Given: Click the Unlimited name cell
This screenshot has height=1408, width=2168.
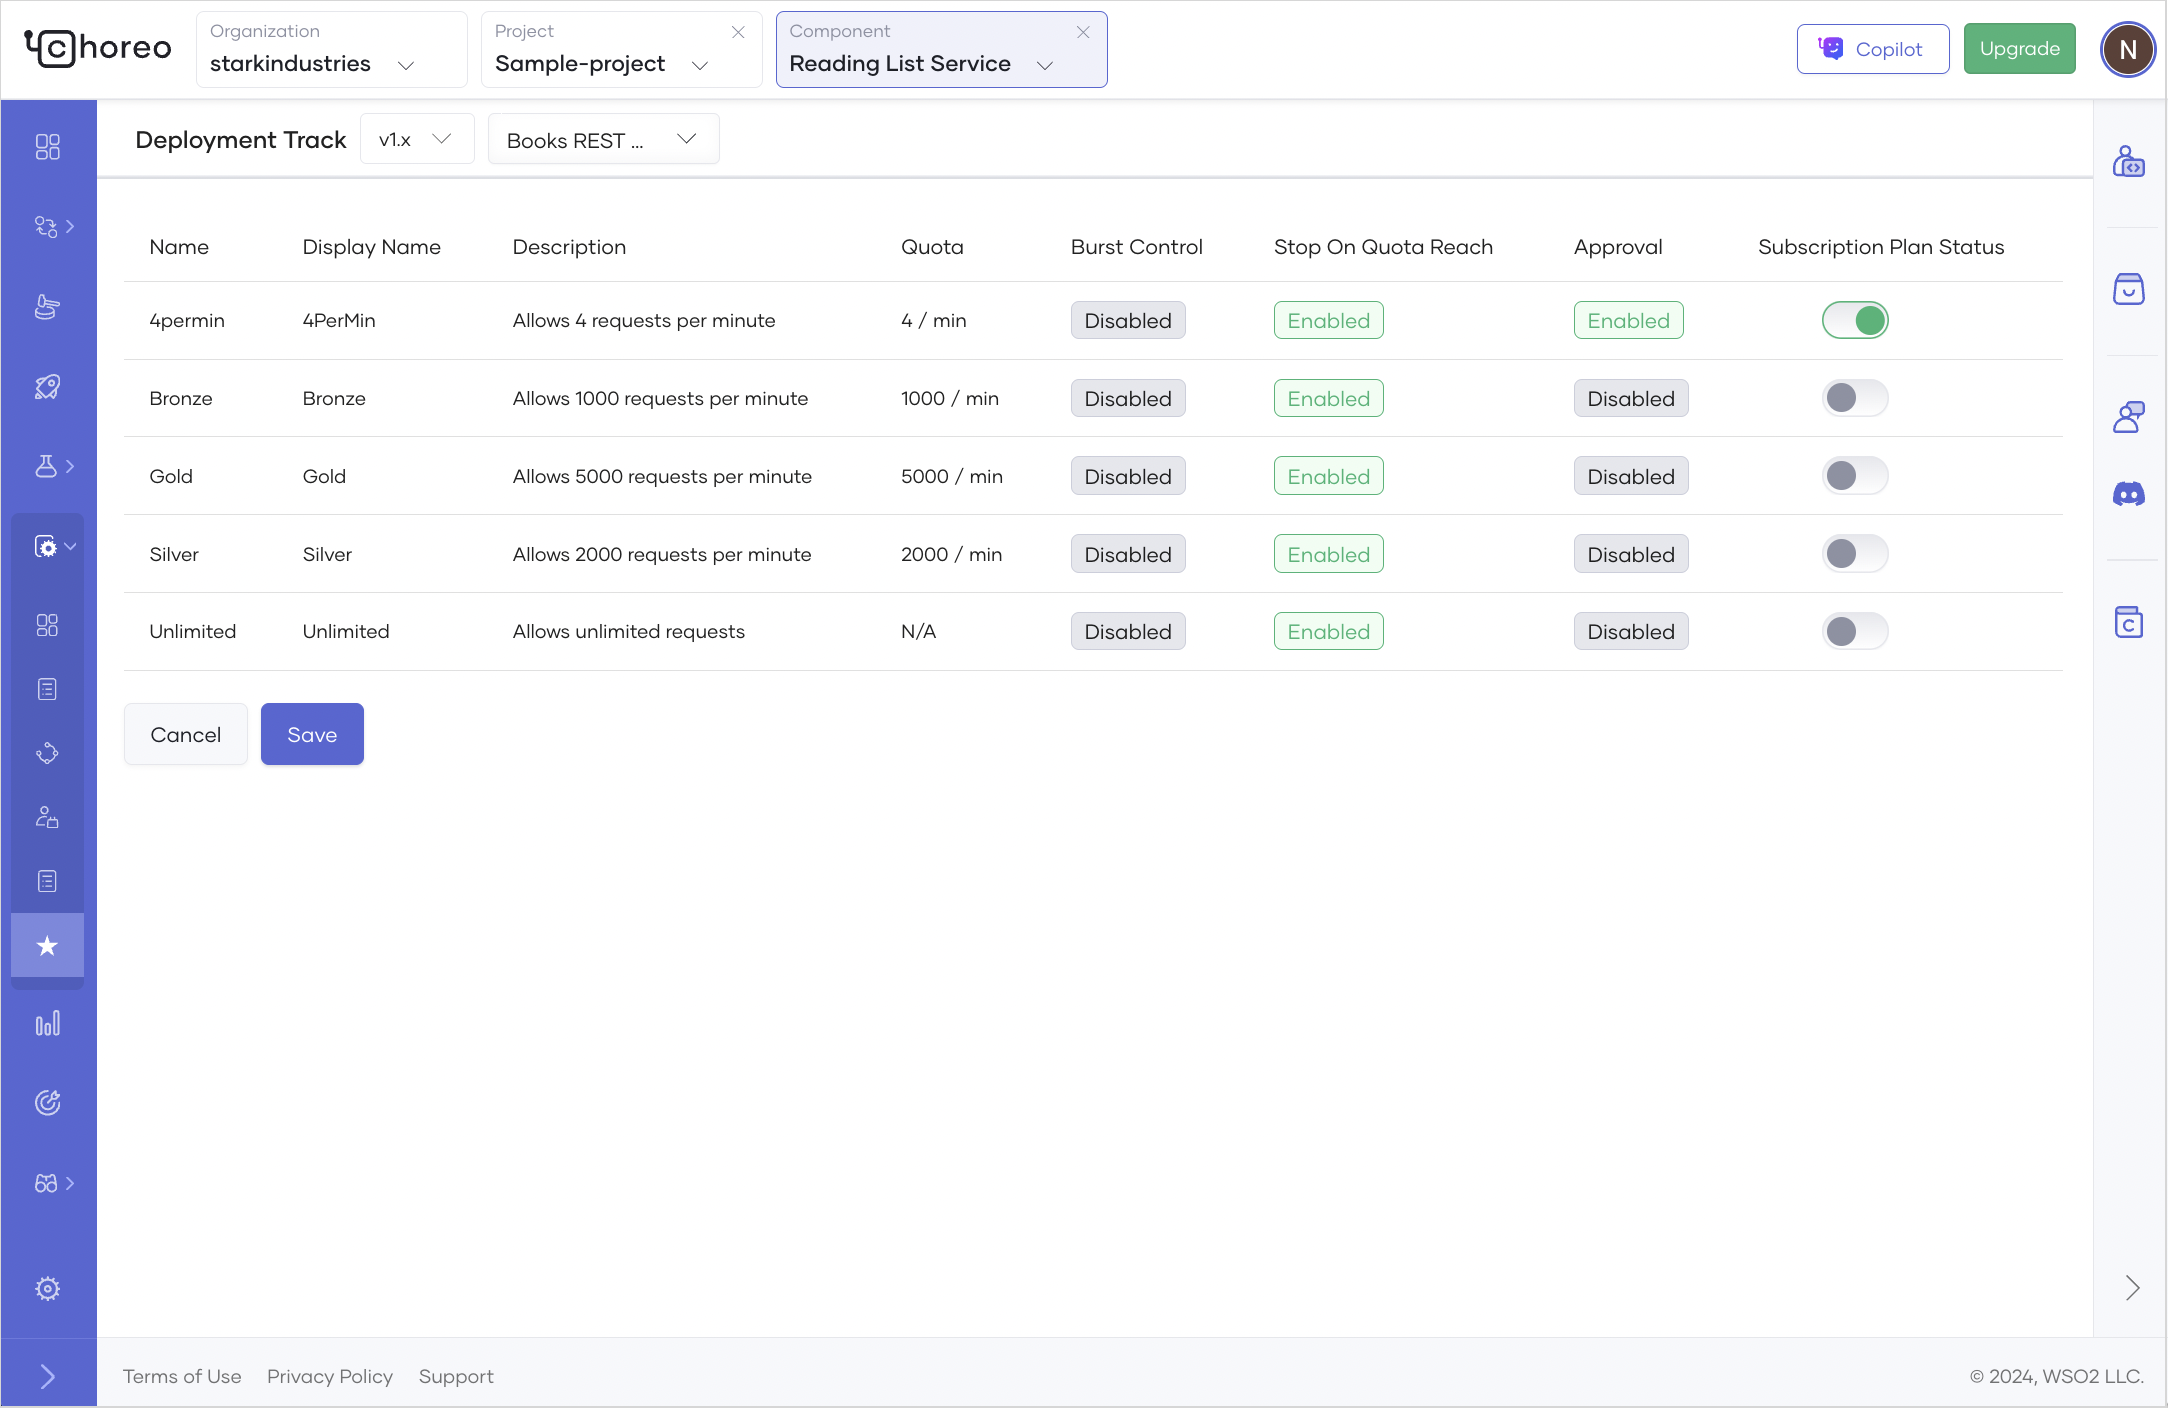Looking at the screenshot, I should (x=193, y=631).
